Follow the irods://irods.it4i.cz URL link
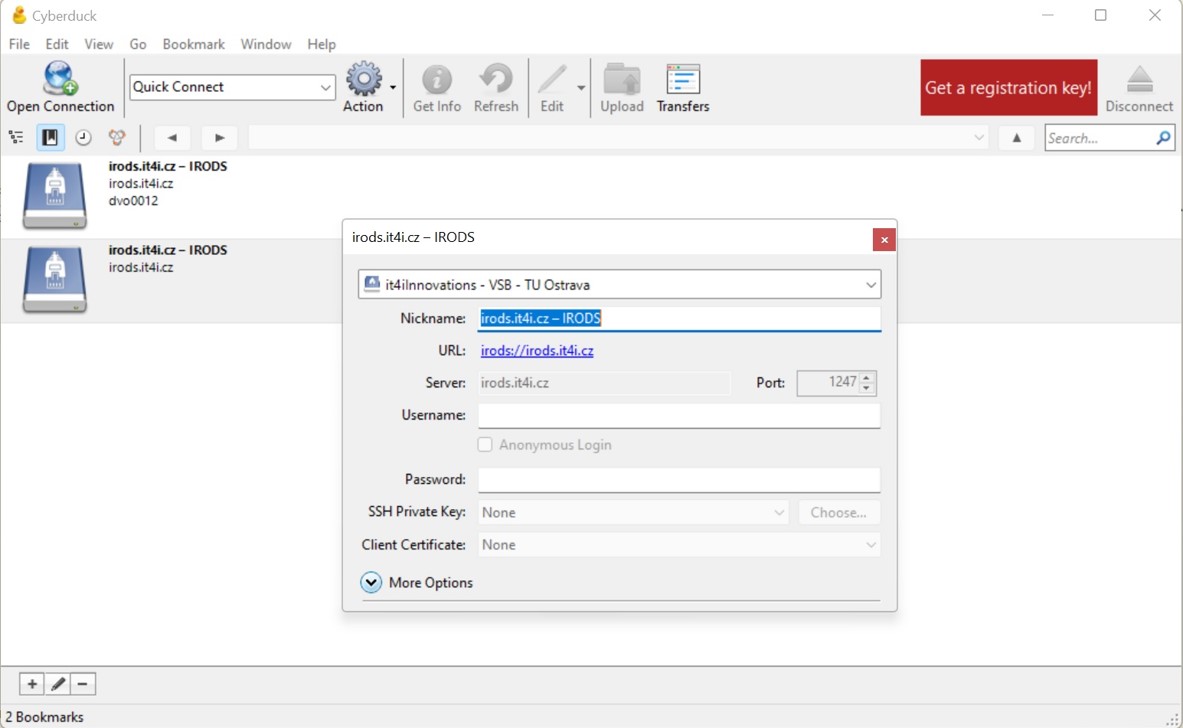The width and height of the screenshot is (1183, 728). pyautogui.click(x=537, y=351)
